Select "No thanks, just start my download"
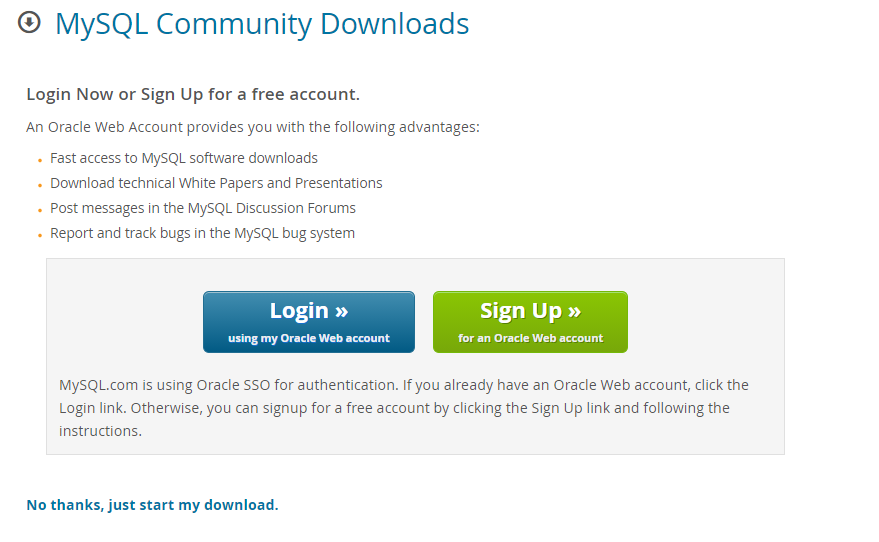Screen dimensions: 879x542 pos(152,505)
